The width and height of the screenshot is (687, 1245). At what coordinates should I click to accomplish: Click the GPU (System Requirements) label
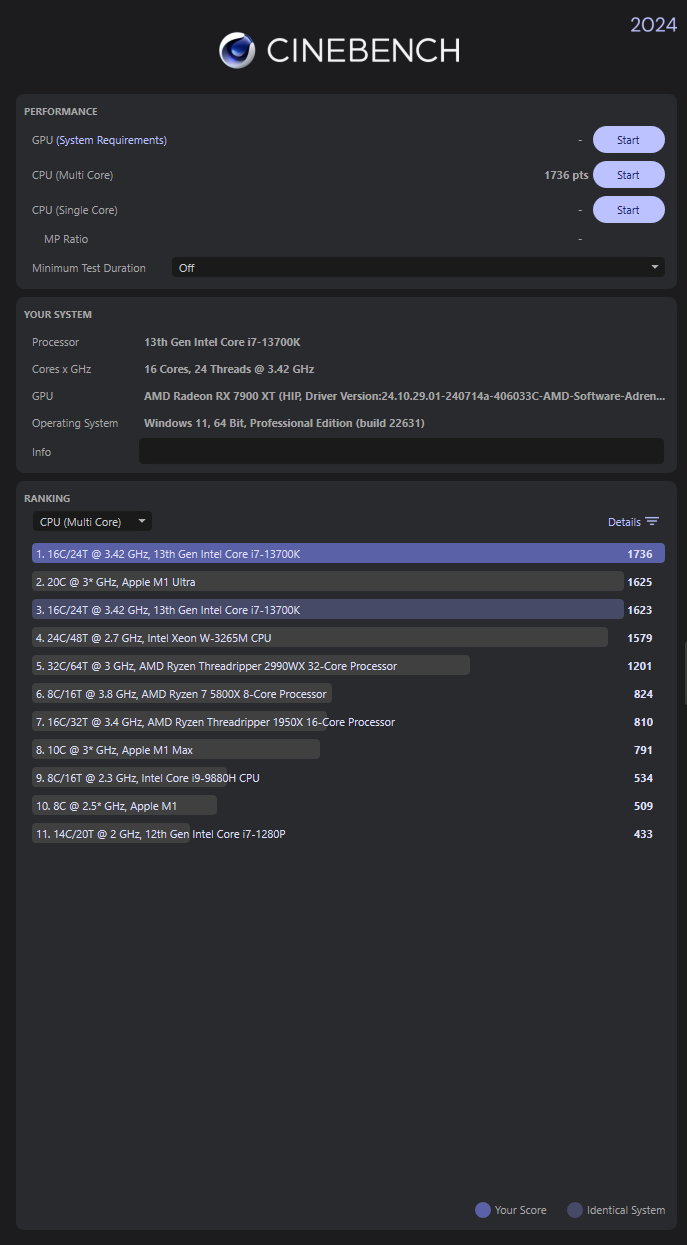(99, 140)
